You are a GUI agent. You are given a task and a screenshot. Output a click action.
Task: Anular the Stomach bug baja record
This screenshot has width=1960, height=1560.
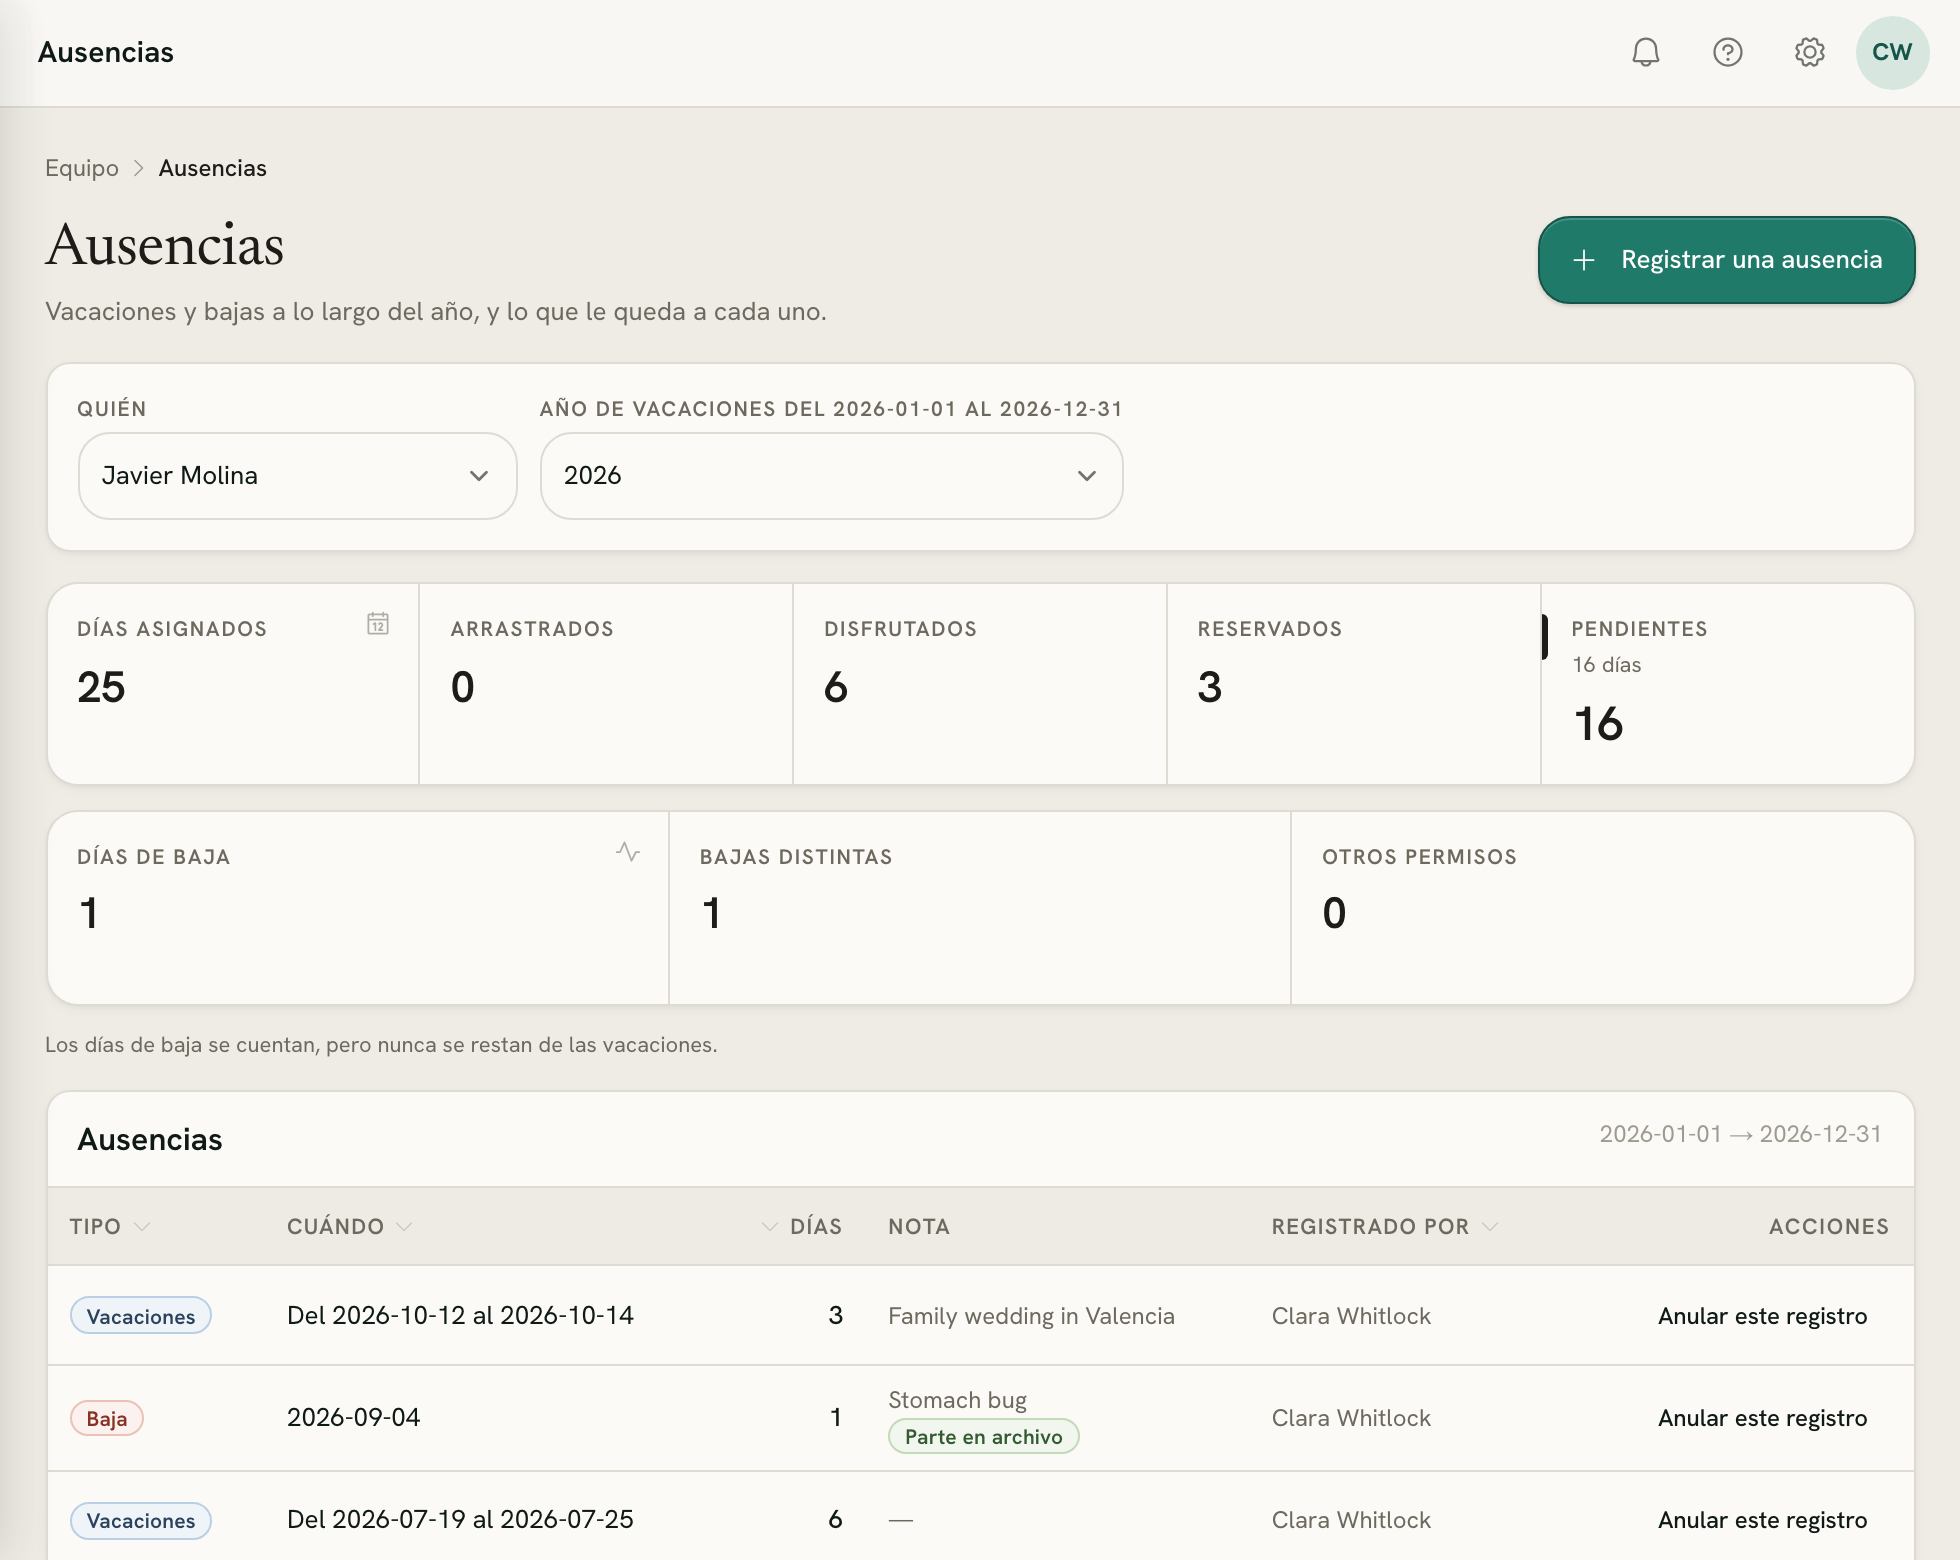pos(1762,1418)
